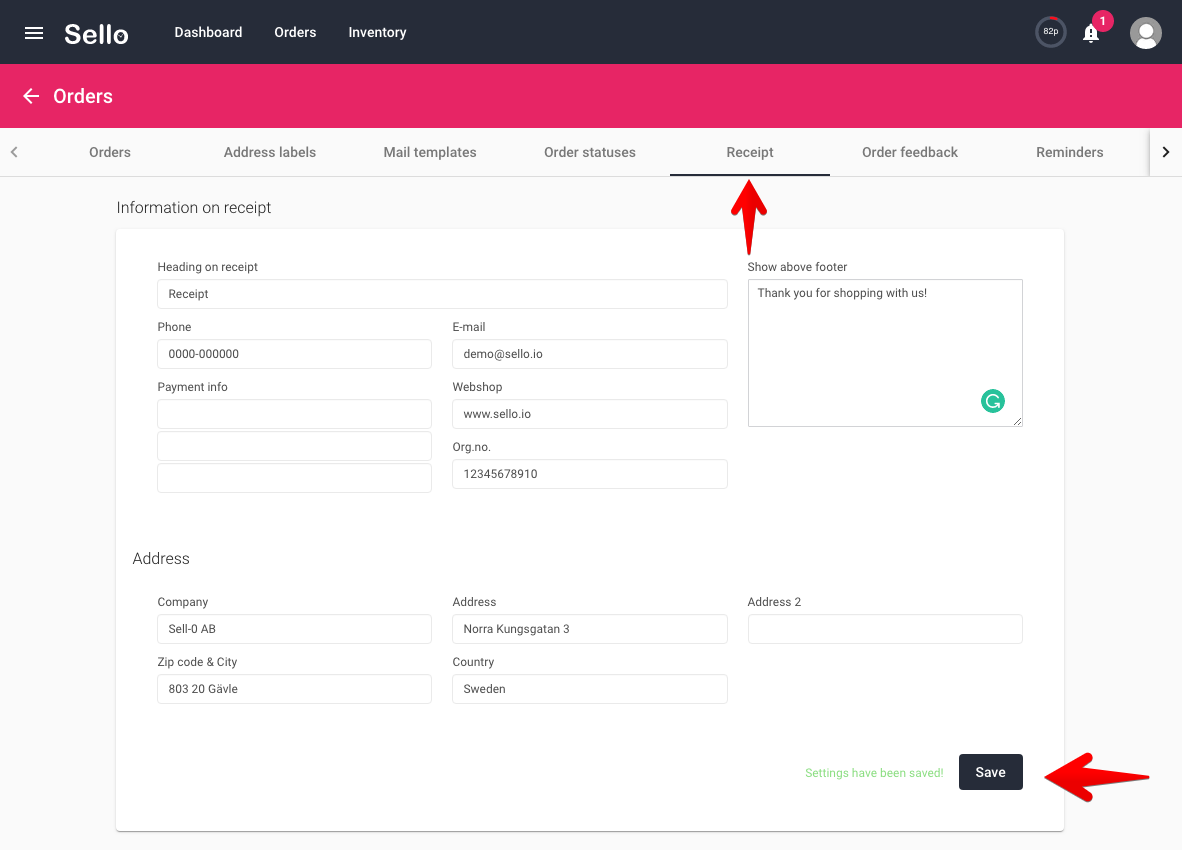Select the Address labels tab

point(270,152)
